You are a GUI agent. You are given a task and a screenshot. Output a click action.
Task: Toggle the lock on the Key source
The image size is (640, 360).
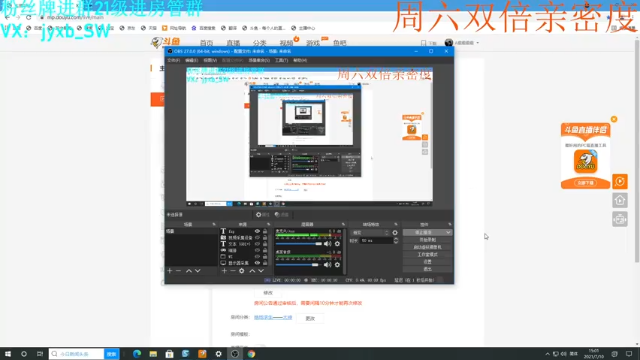coord(265,231)
